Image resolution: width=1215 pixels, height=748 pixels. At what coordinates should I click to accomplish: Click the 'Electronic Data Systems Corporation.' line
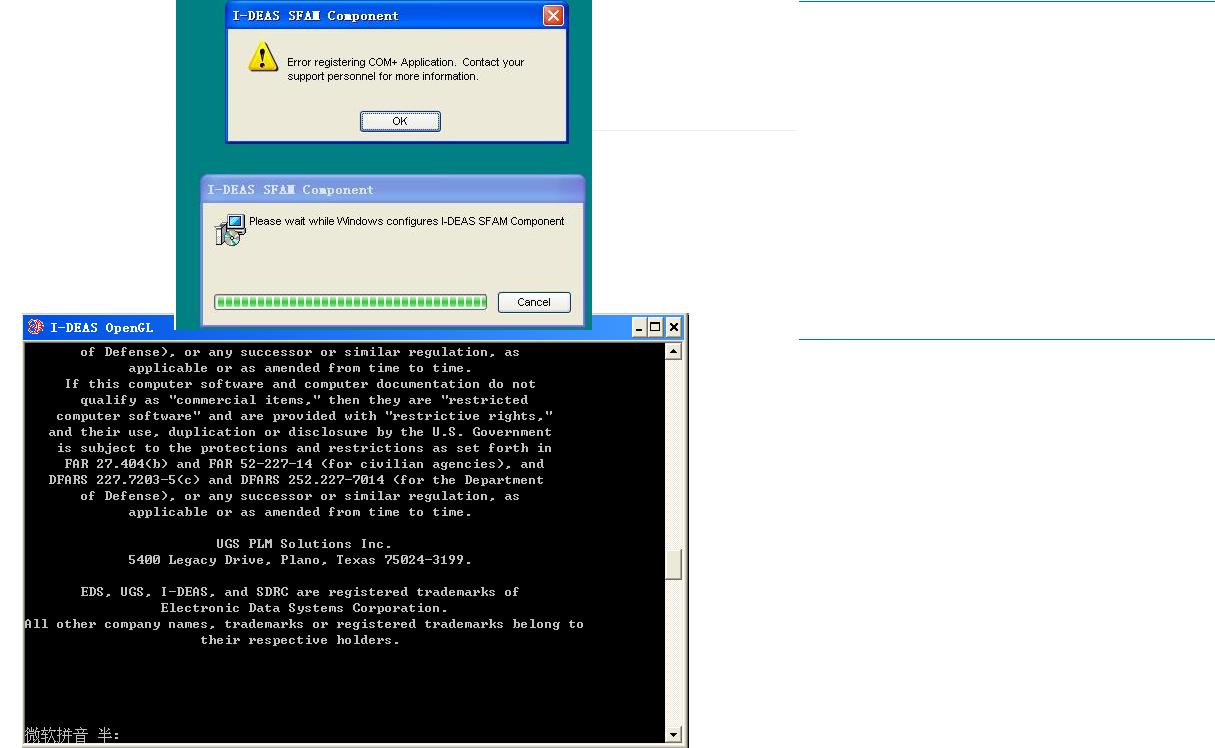click(304, 608)
